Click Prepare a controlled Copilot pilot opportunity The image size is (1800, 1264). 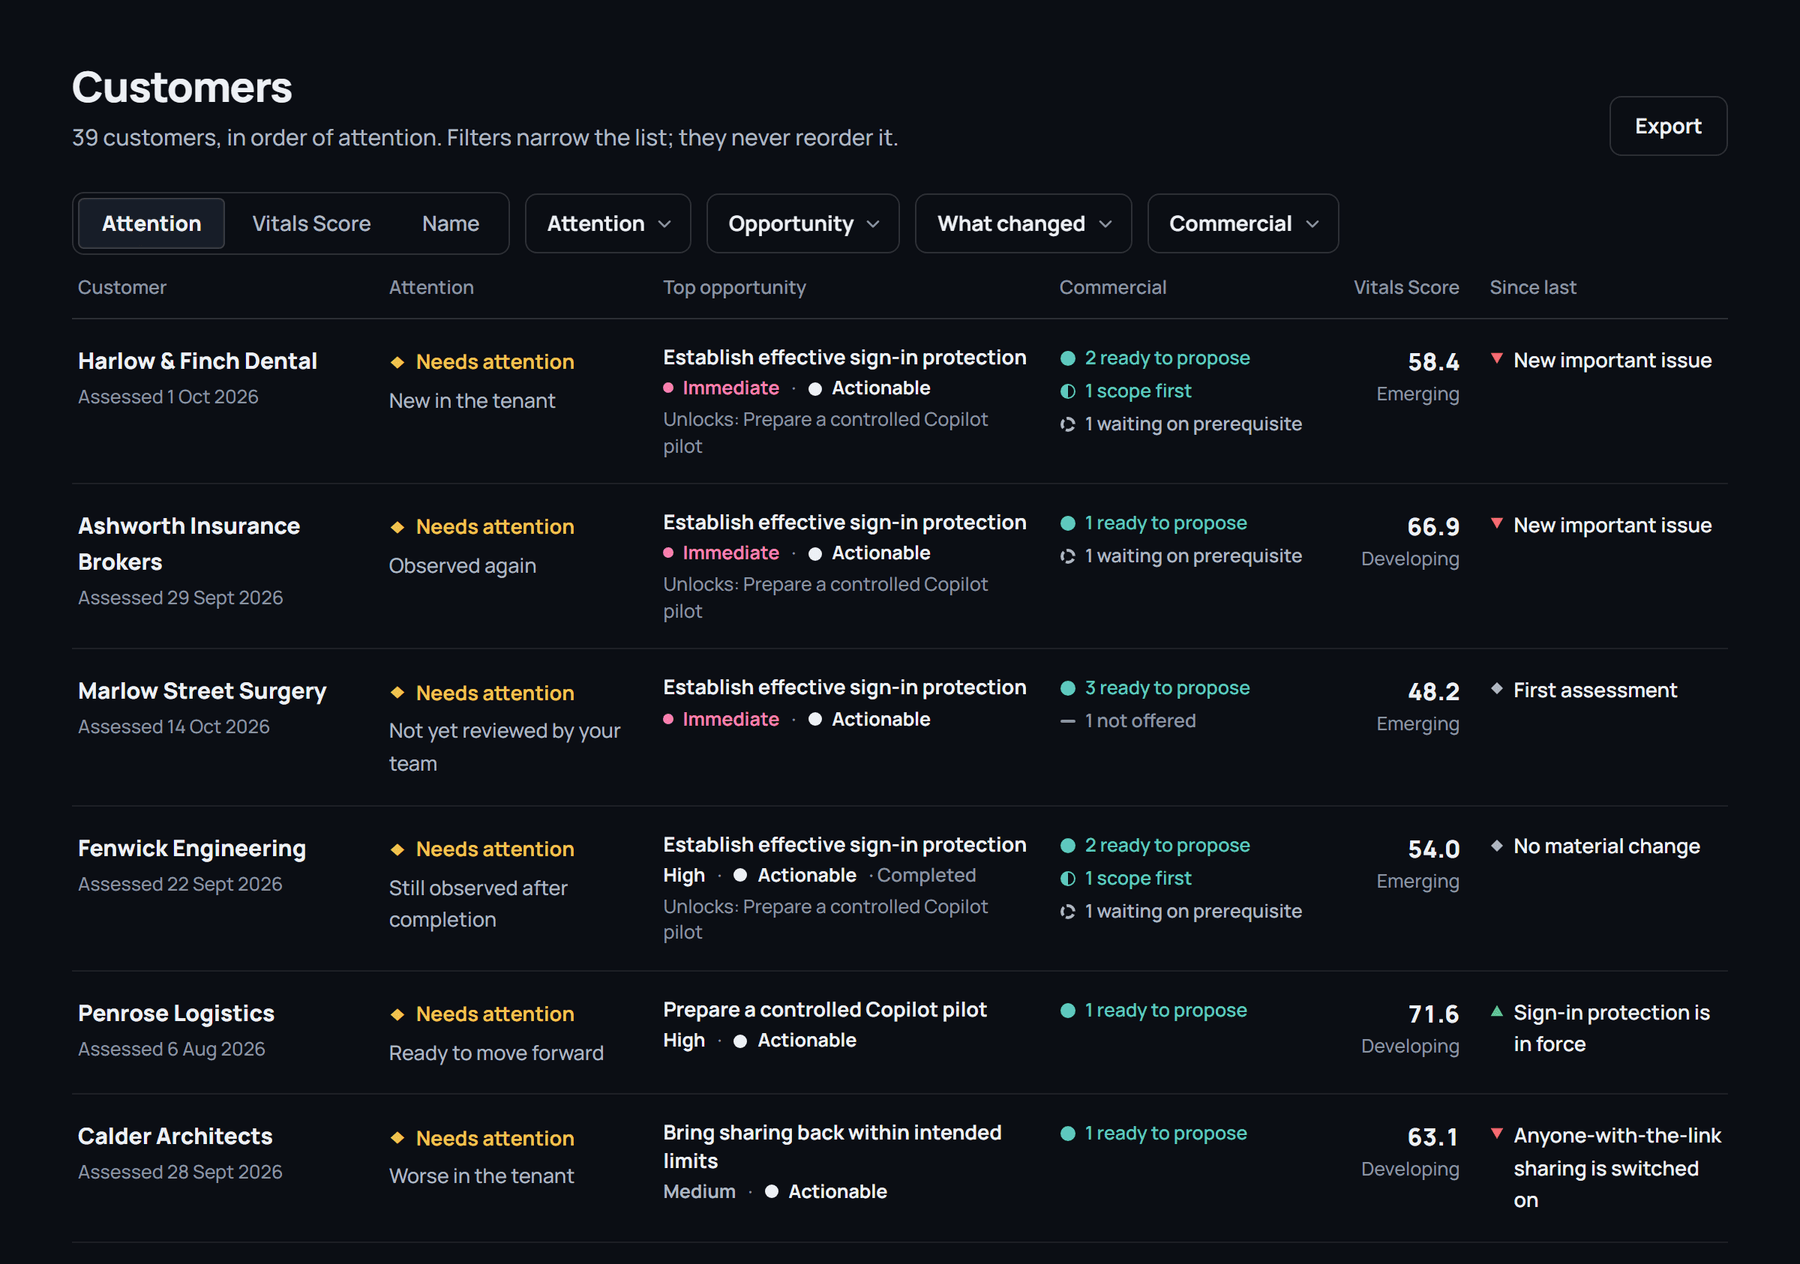pyautogui.click(x=824, y=1010)
